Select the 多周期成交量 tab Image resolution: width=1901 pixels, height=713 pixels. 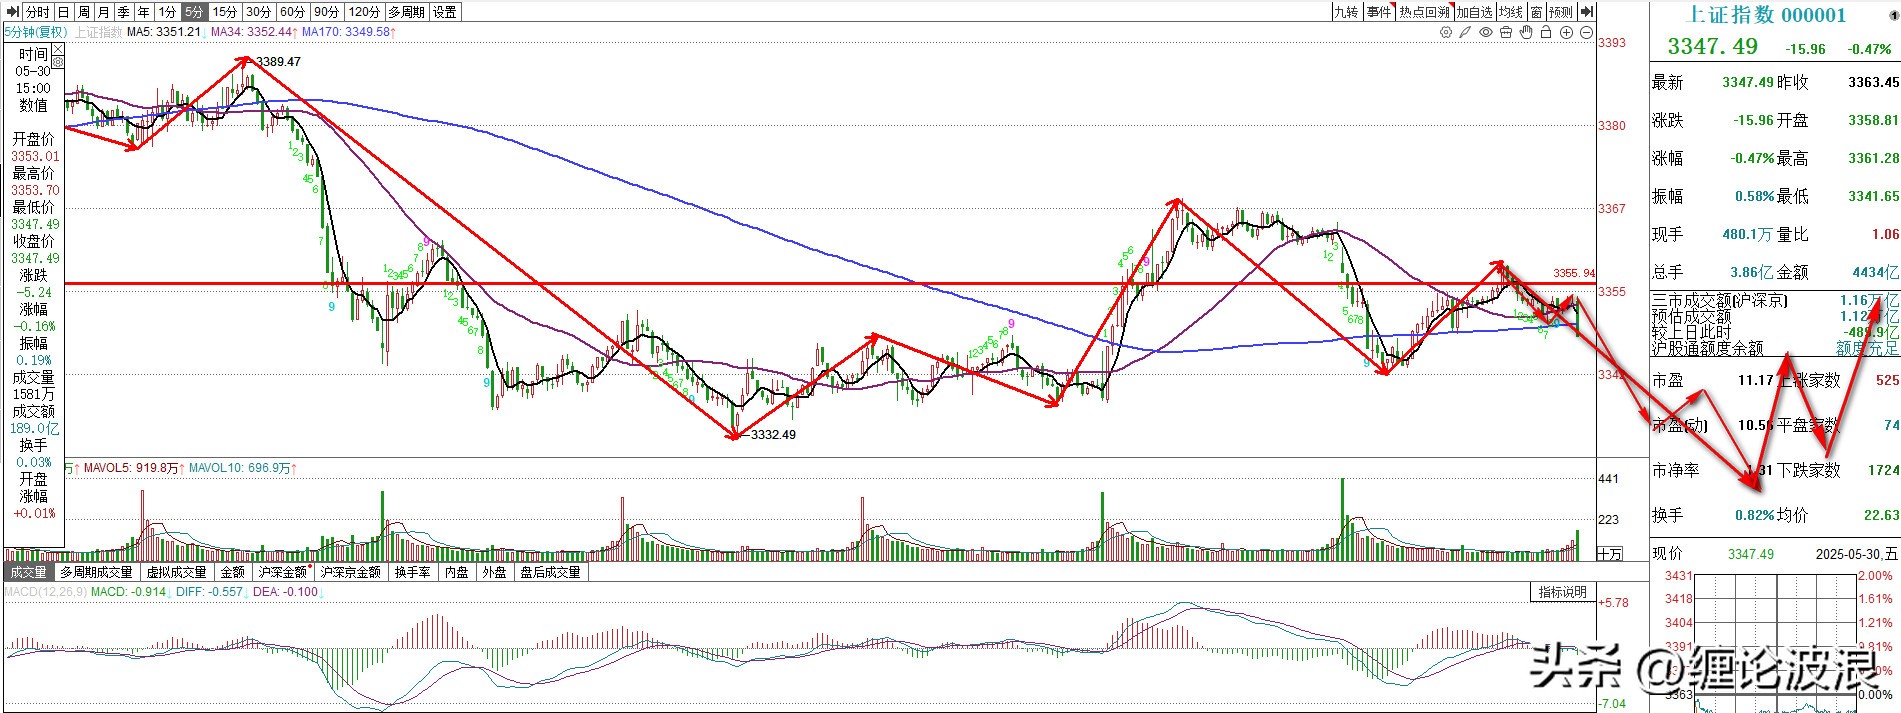96,572
